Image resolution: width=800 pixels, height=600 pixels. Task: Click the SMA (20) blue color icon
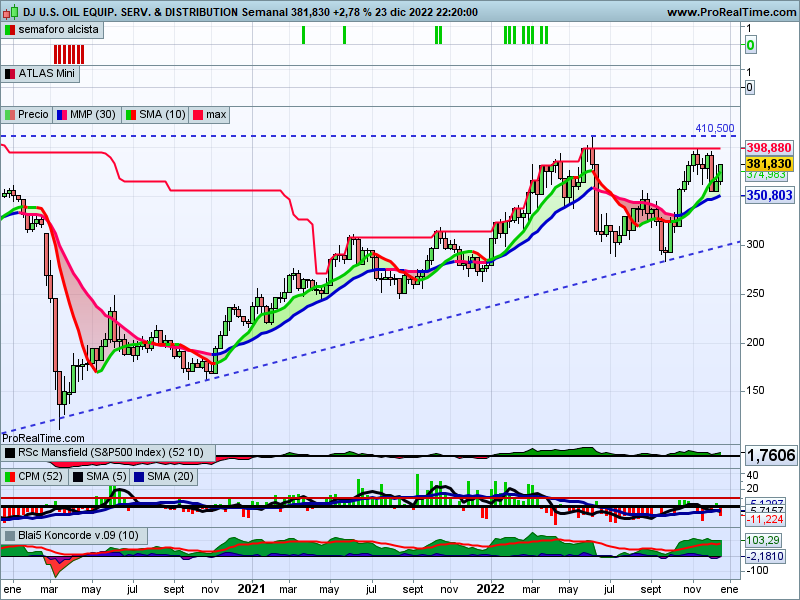(x=139, y=477)
